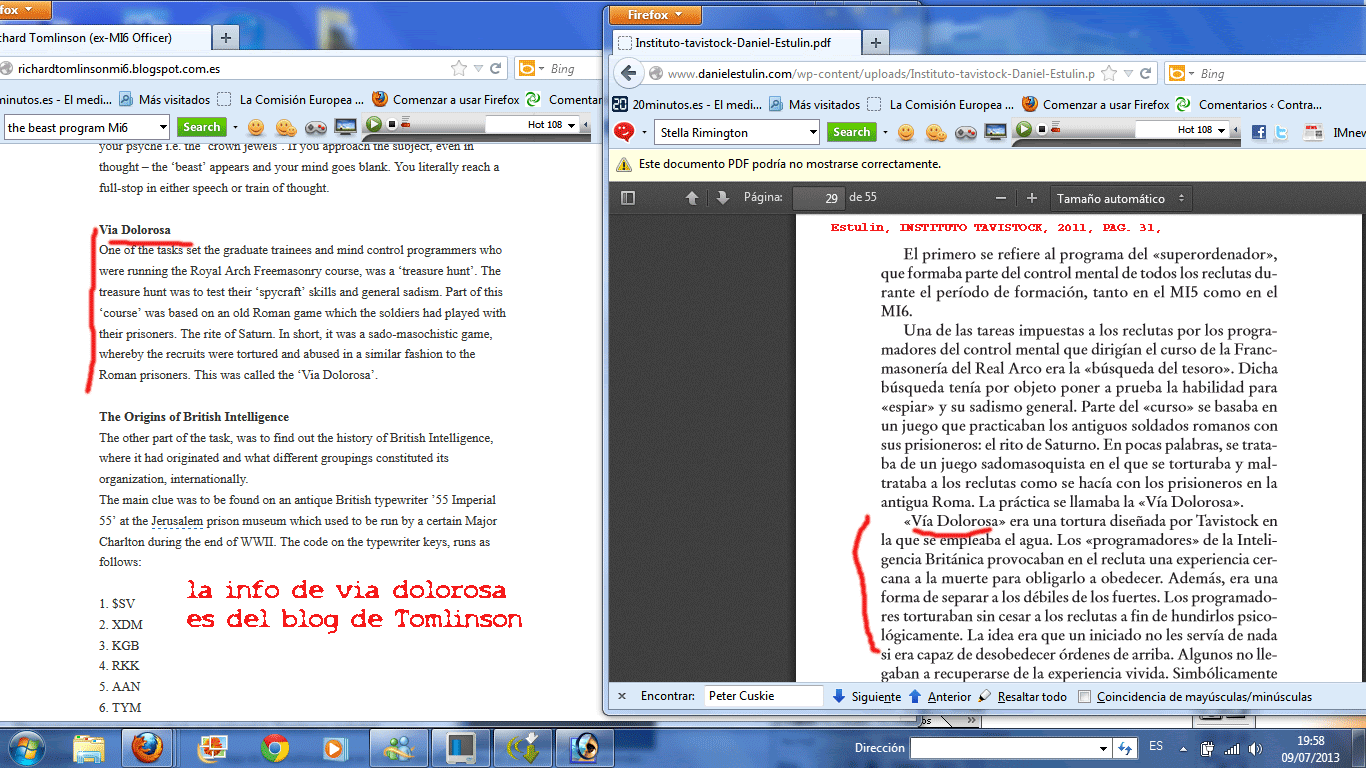Click the green Search button in the PDF window

(851, 132)
